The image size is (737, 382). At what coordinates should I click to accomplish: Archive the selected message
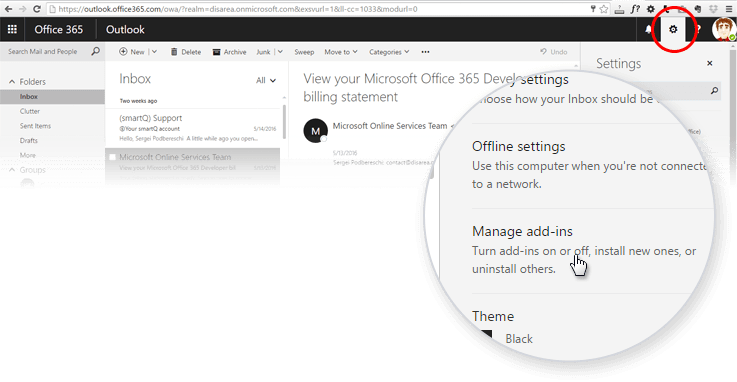pos(229,52)
